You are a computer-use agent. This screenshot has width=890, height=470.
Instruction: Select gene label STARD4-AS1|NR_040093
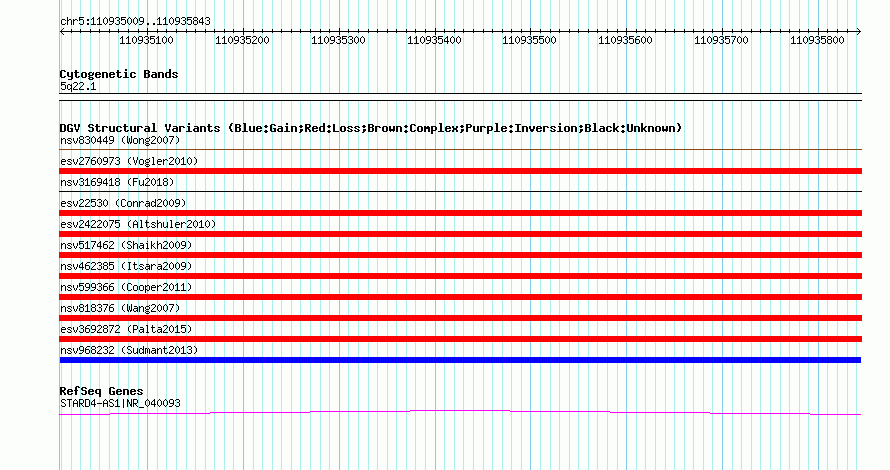(x=120, y=404)
